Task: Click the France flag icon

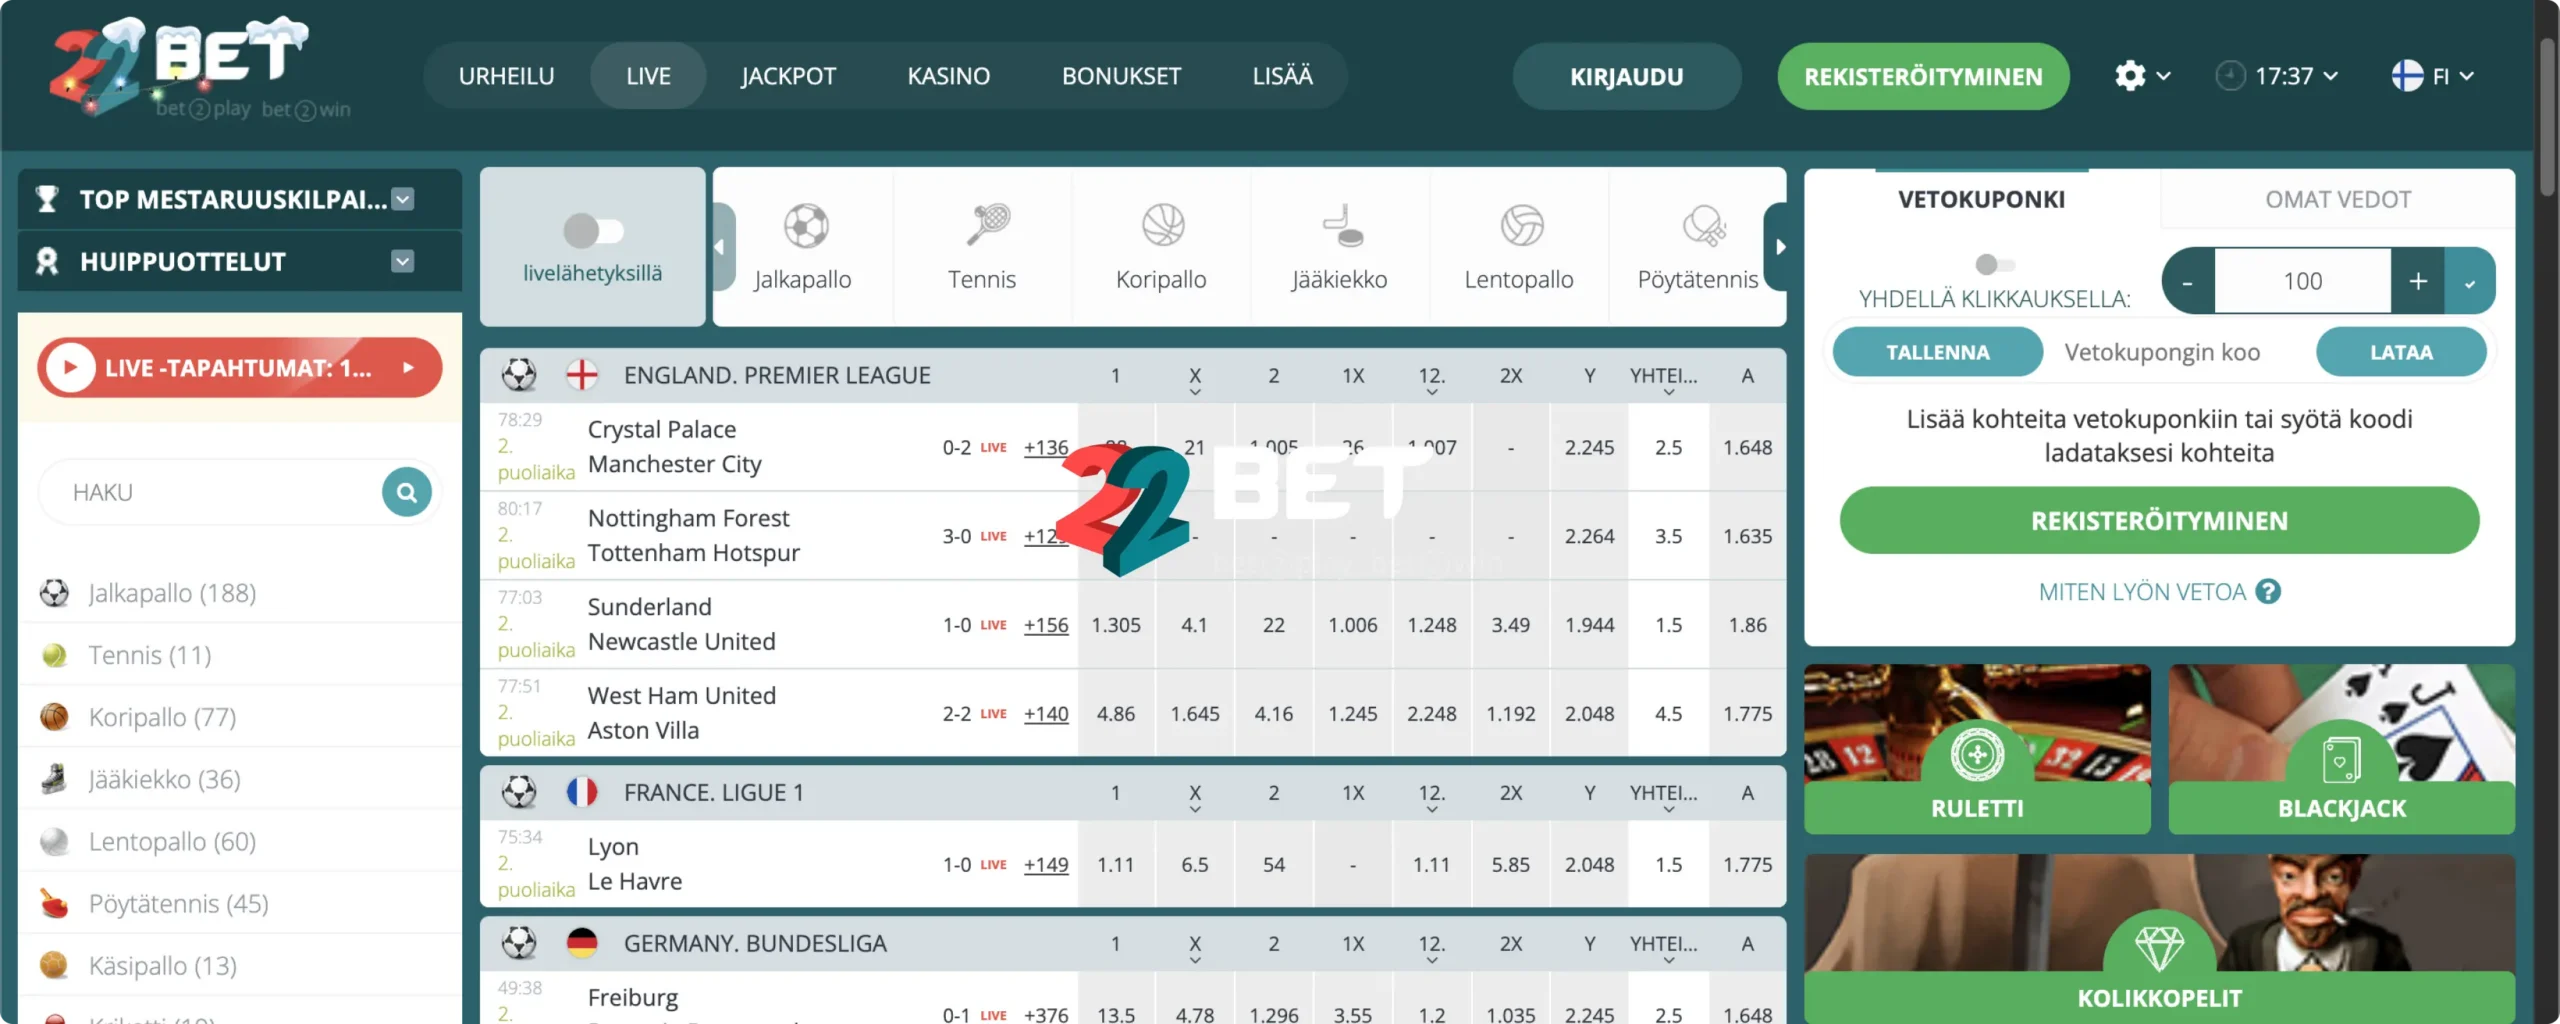Action: point(582,792)
